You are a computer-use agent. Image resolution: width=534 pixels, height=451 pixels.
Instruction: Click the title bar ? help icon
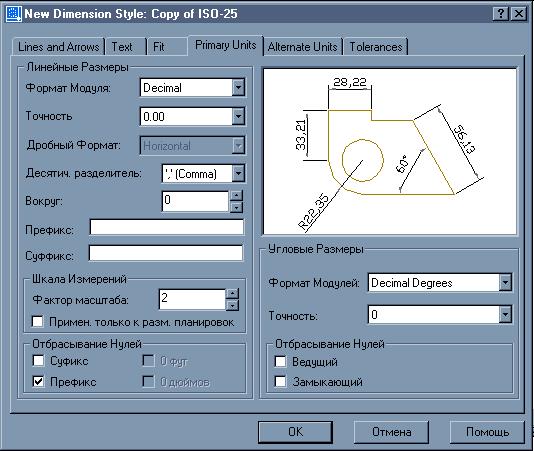point(501,14)
